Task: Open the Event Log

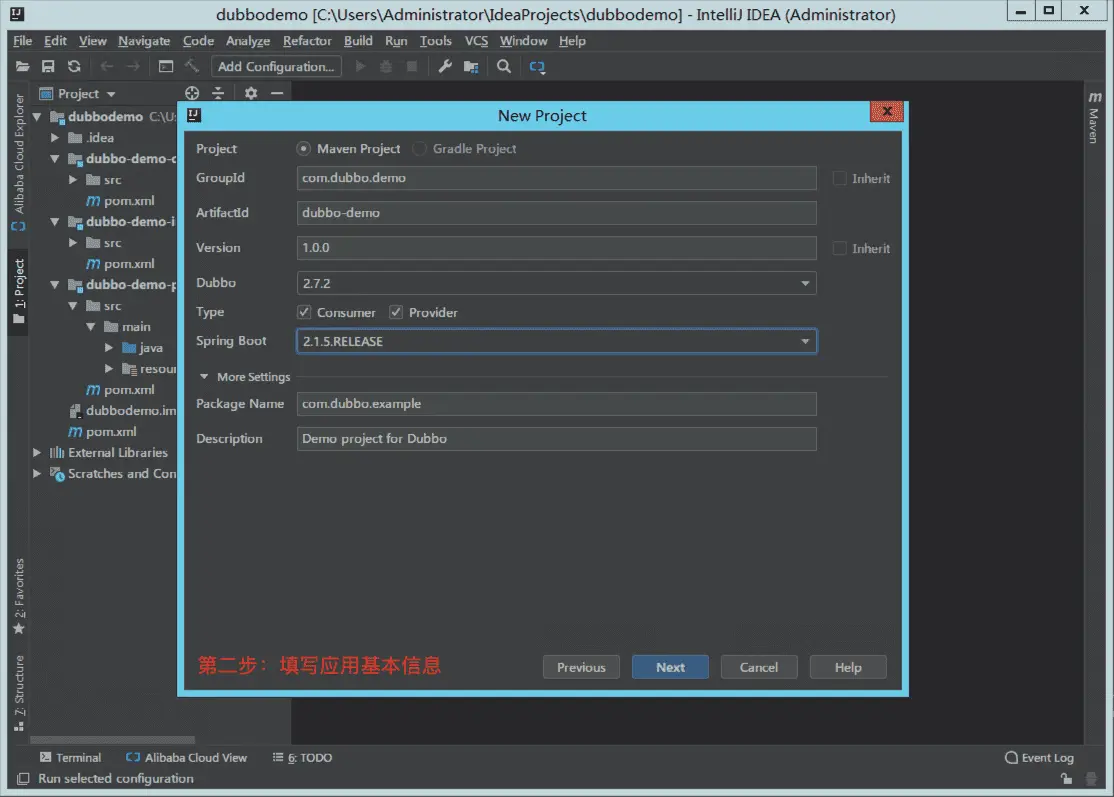Action: [1039, 758]
